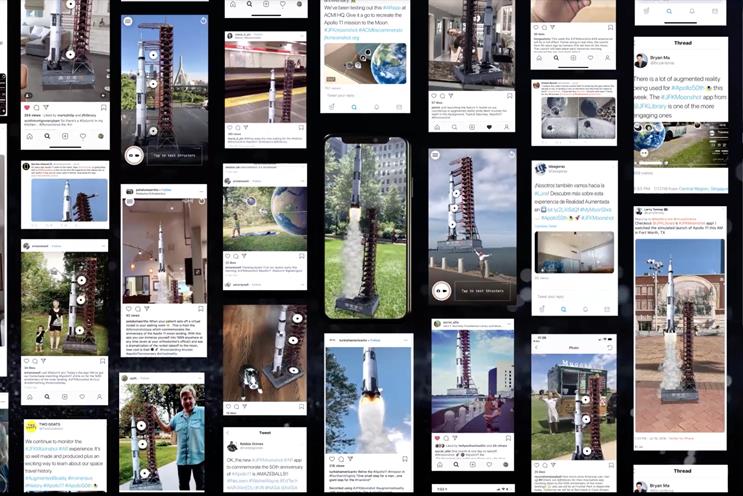The width and height of the screenshot is (743, 496).
Task: Open the menu icon in the bridge AR scene
Action: (128, 21)
